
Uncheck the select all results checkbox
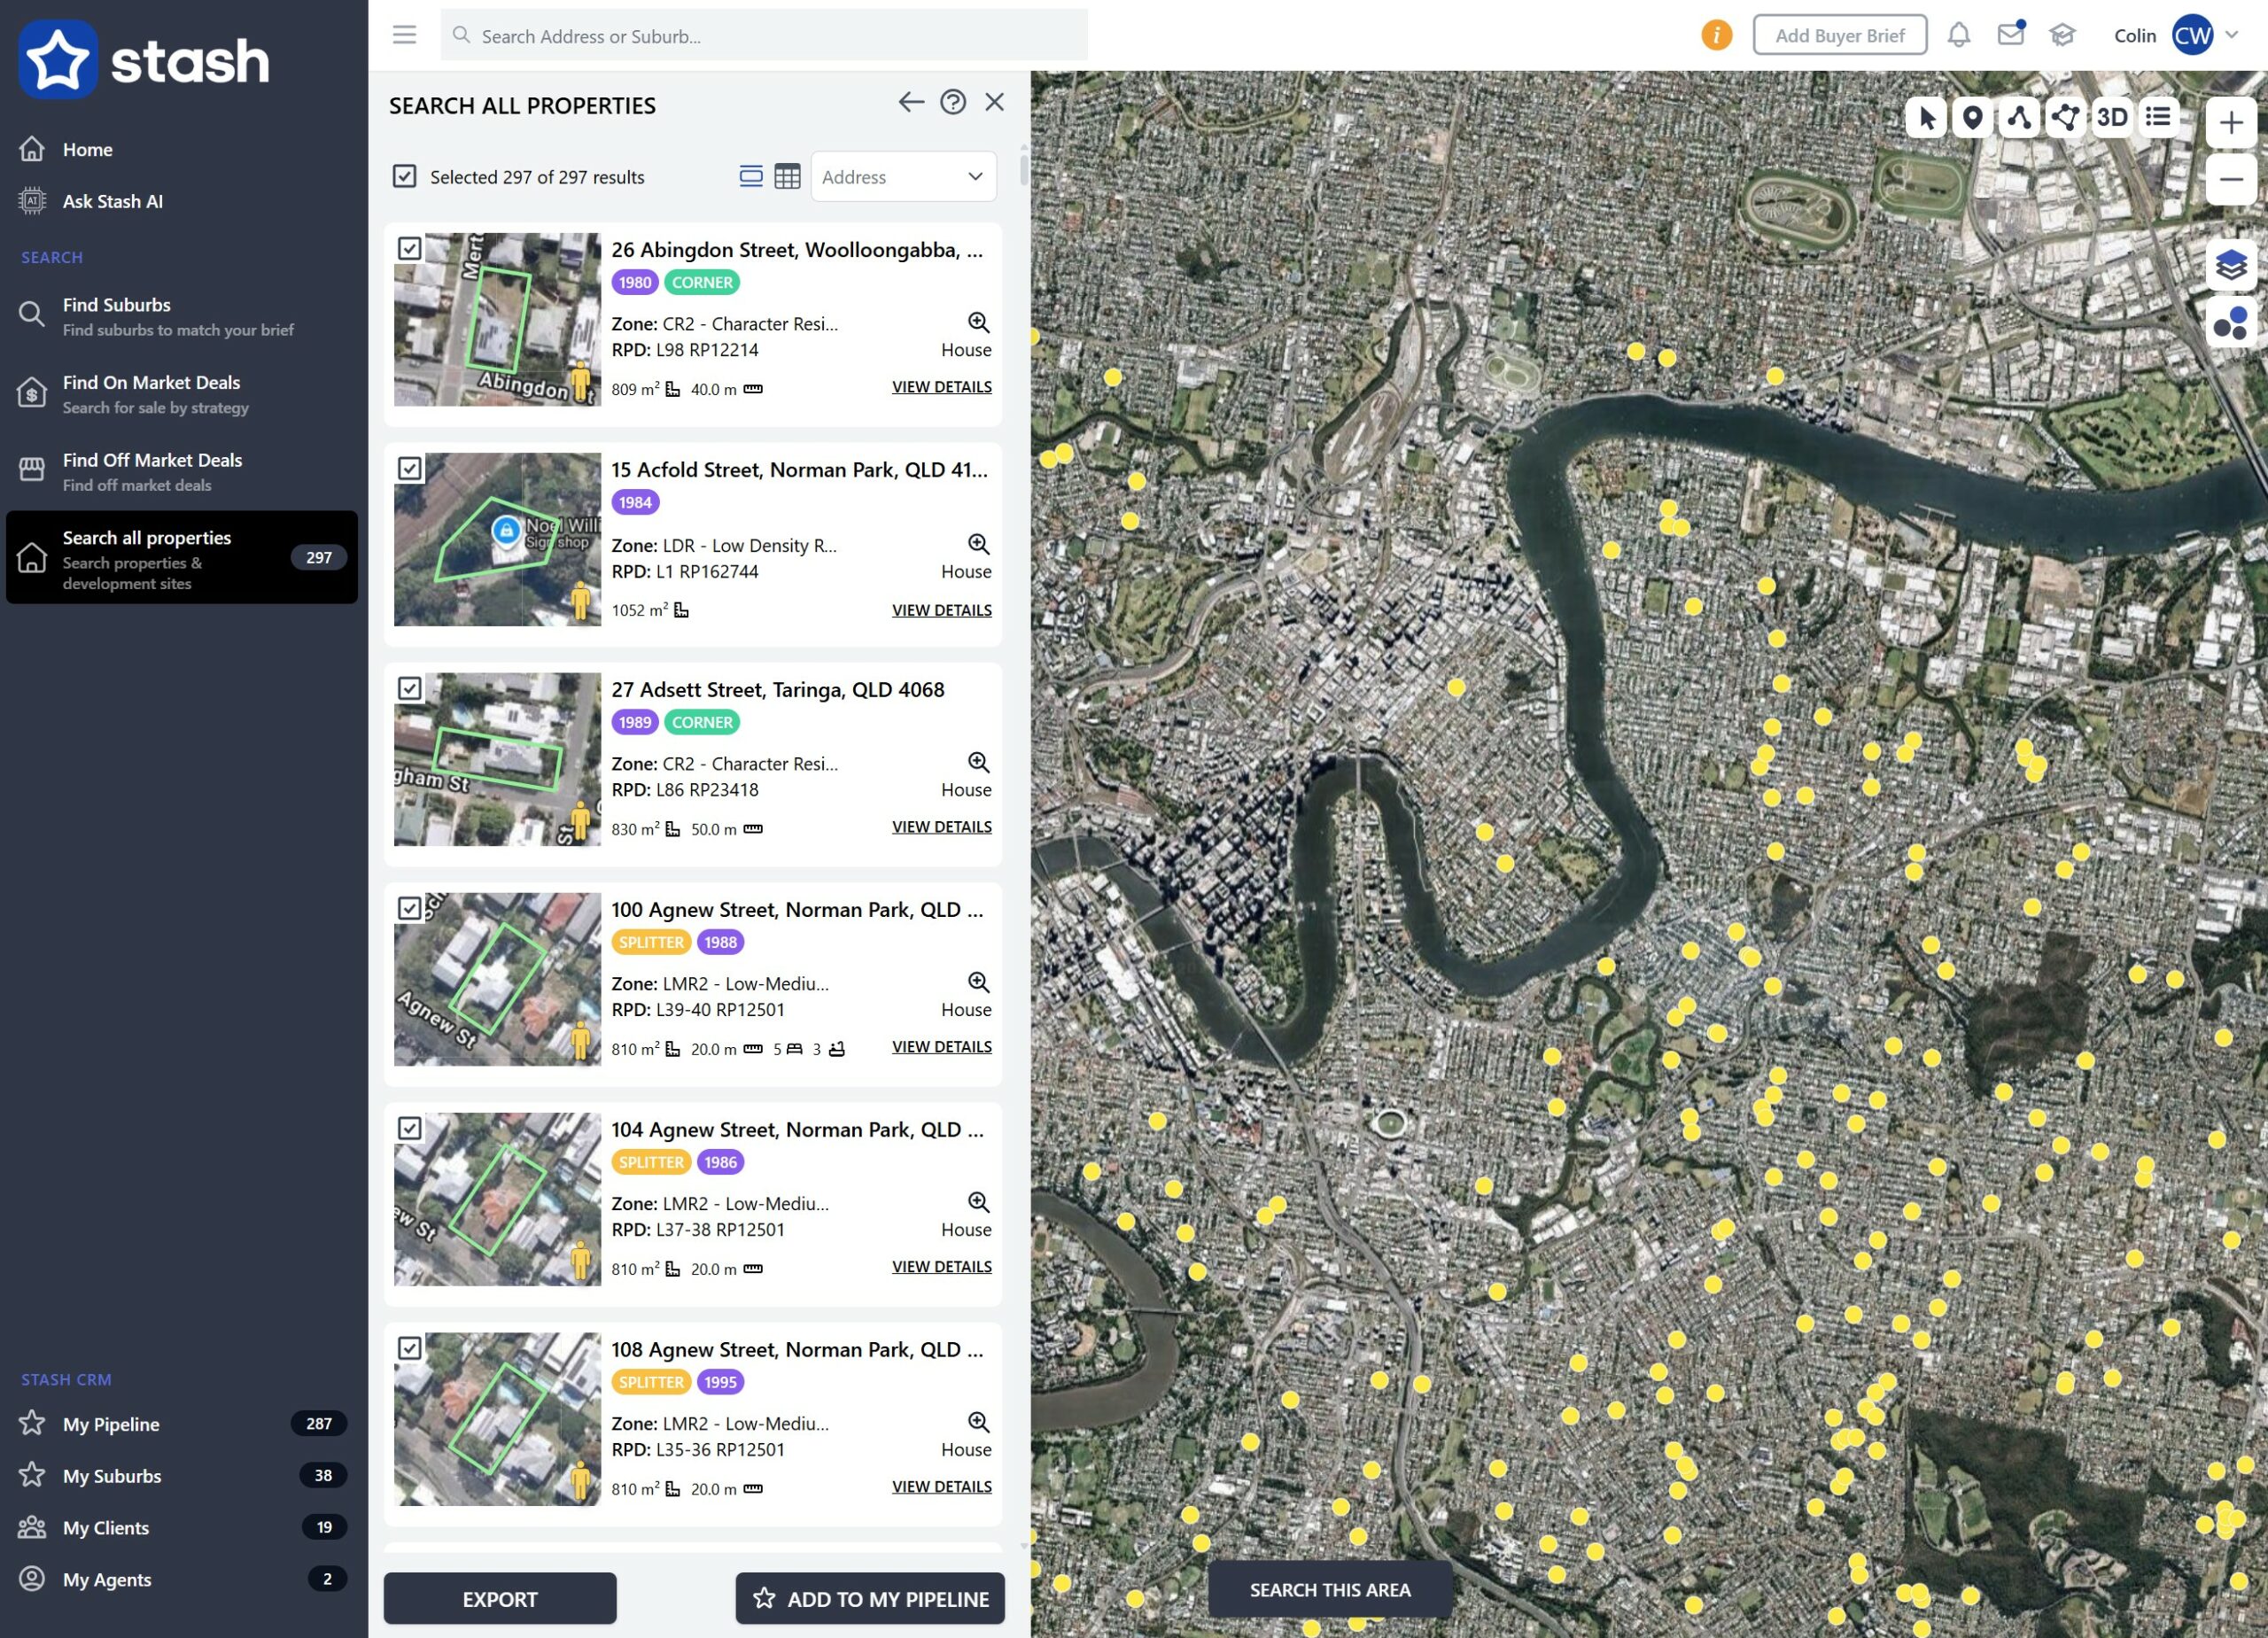point(404,177)
